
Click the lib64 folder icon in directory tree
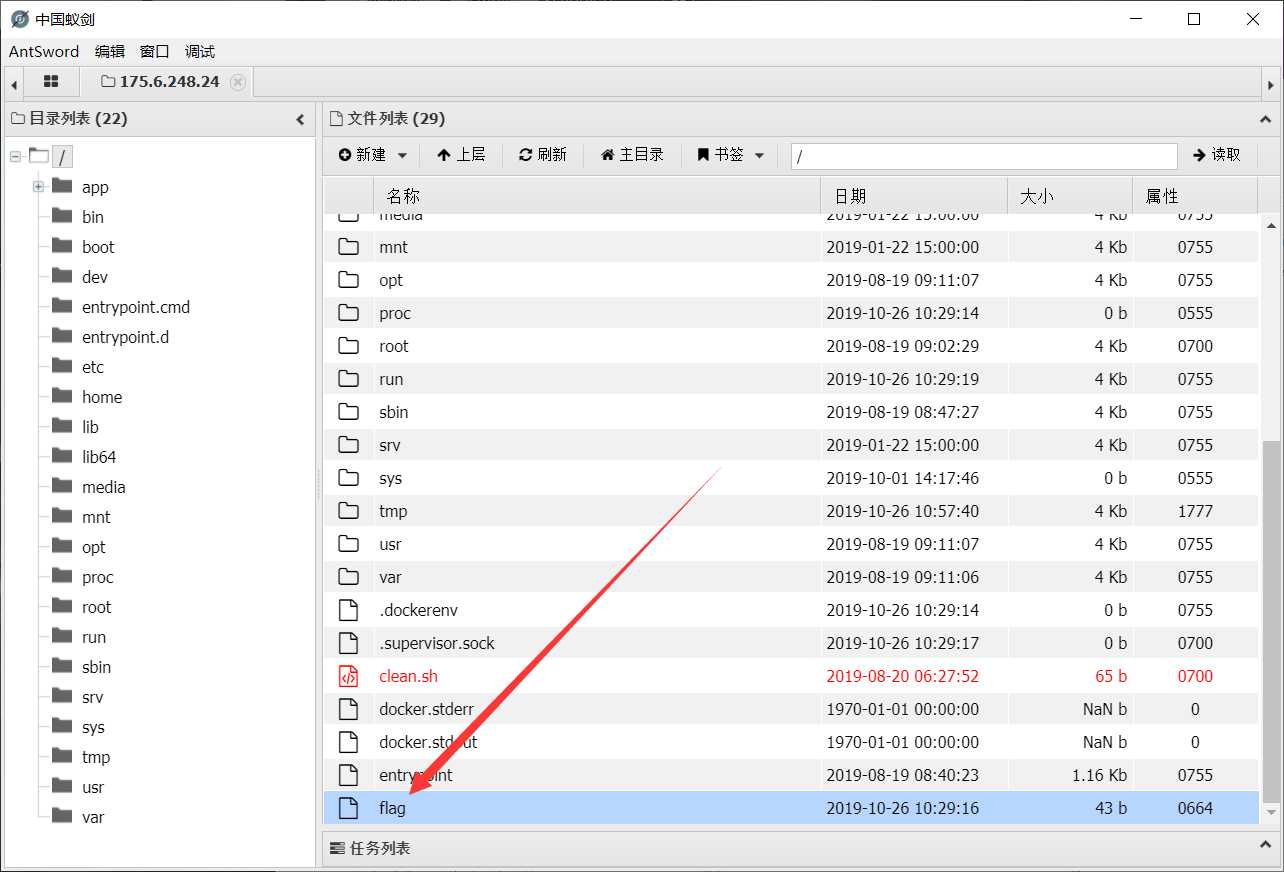pyautogui.click(x=62, y=456)
